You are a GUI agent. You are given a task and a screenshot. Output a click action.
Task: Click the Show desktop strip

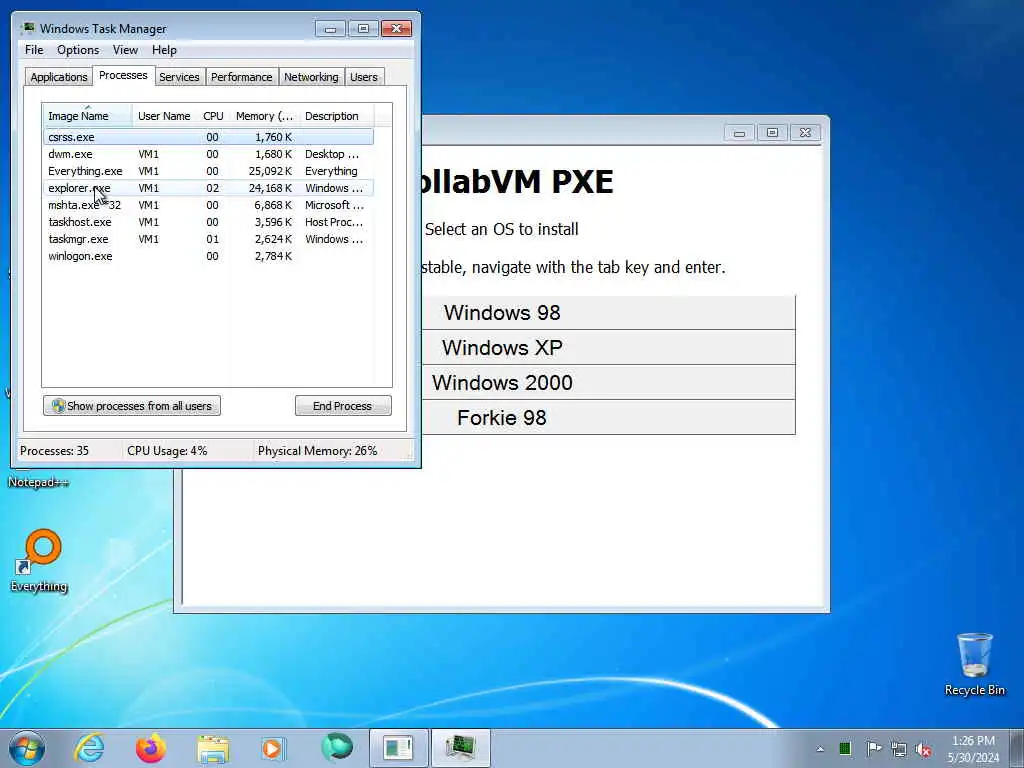tap(1017, 748)
